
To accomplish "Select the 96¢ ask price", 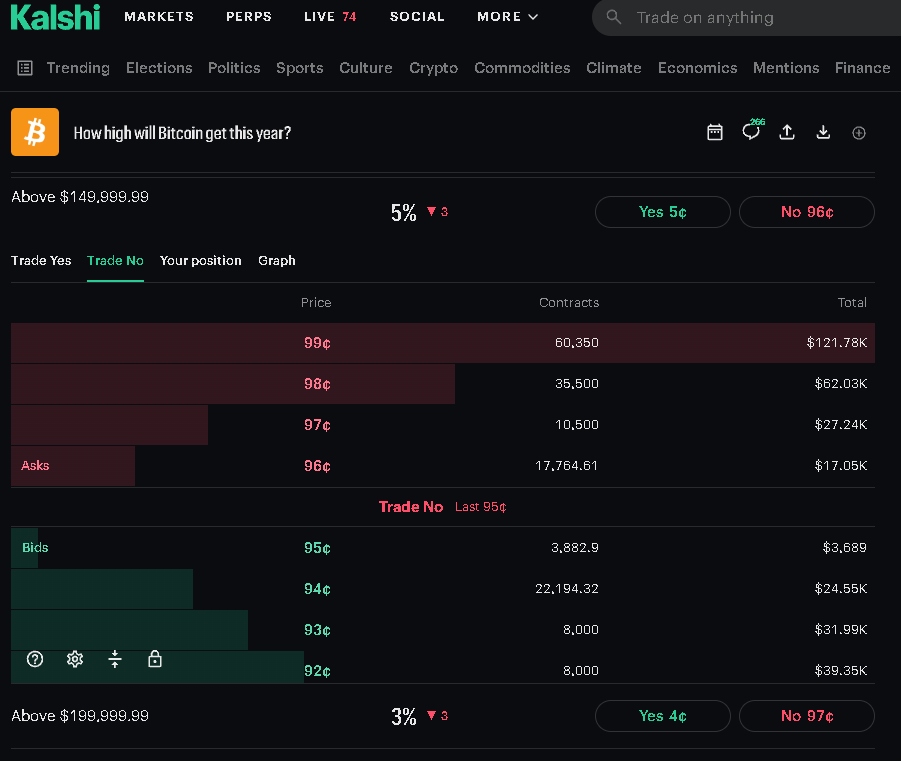I will click(x=317, y=466).
